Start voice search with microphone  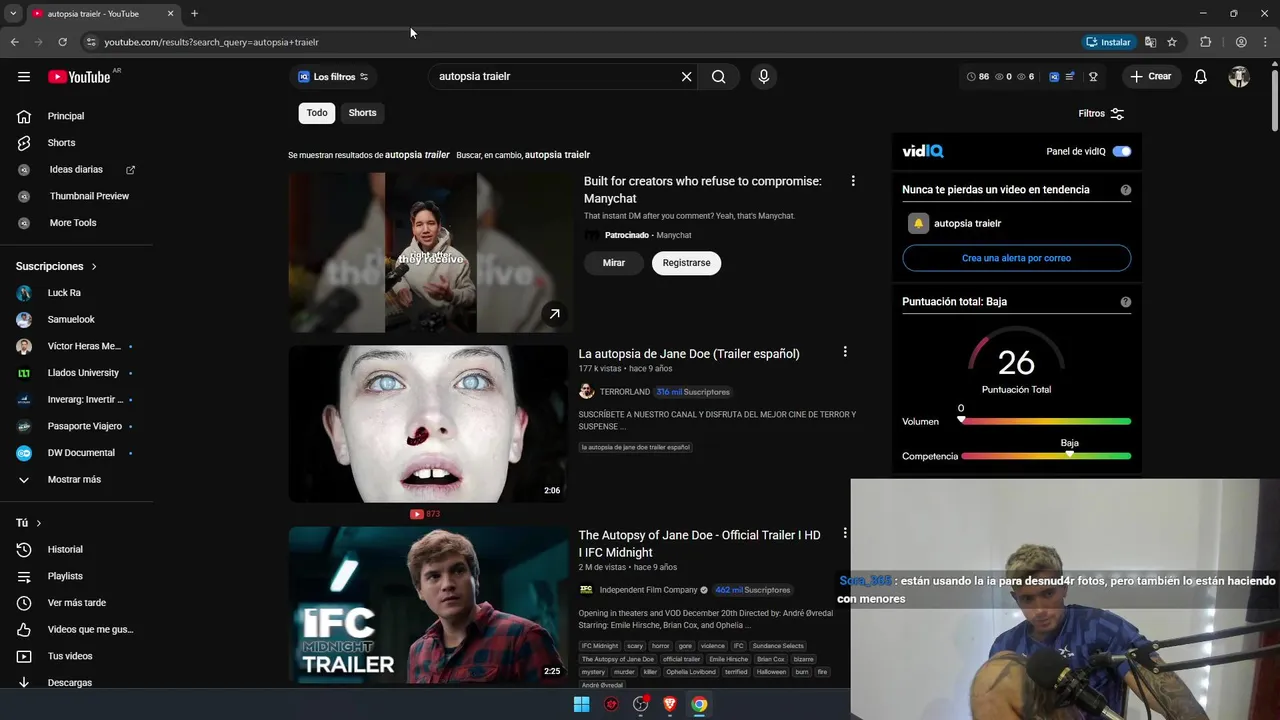tap(764, 77)
